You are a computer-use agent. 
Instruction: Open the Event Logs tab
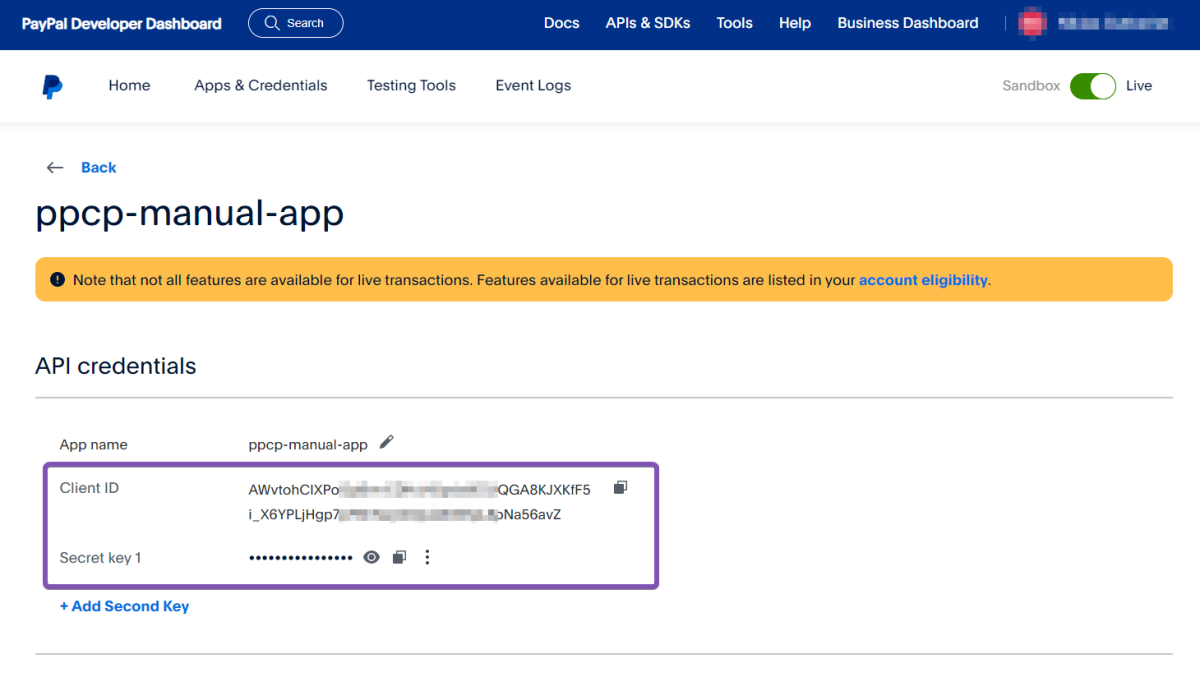533,86
